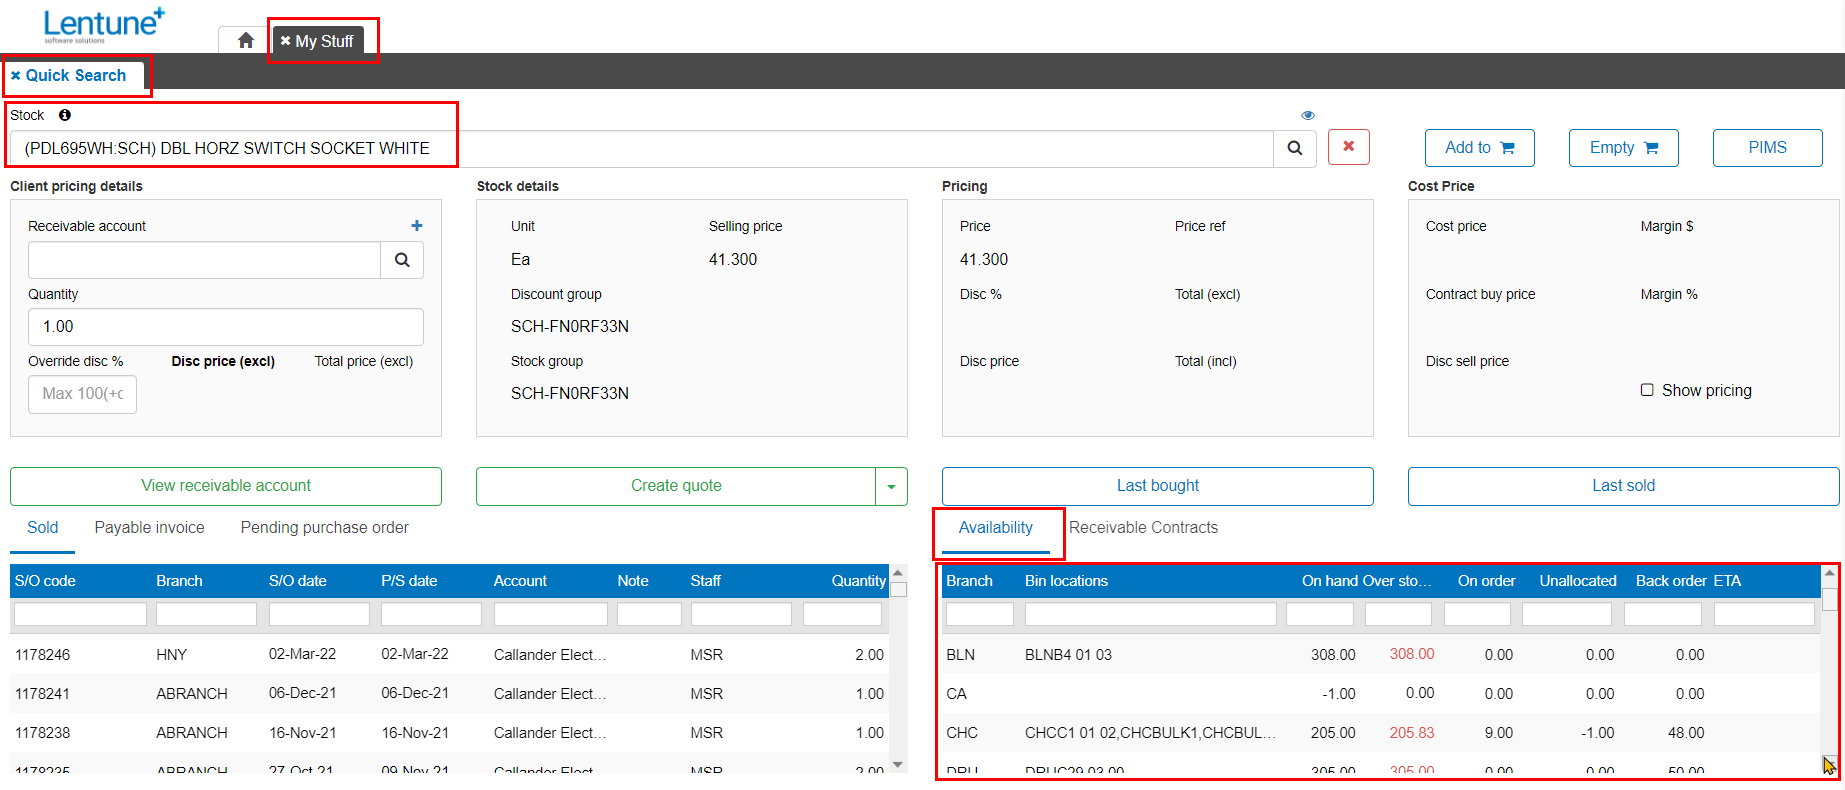1845x790 pixels.
Task: Close the Quick Search tab
Action: tap(15, 76)
